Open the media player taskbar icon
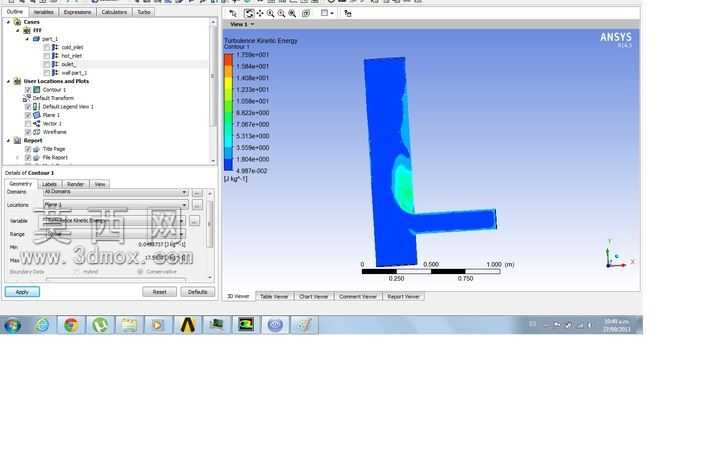The width and height of the screenshot is (704, 469). click(x=158, y=325)
